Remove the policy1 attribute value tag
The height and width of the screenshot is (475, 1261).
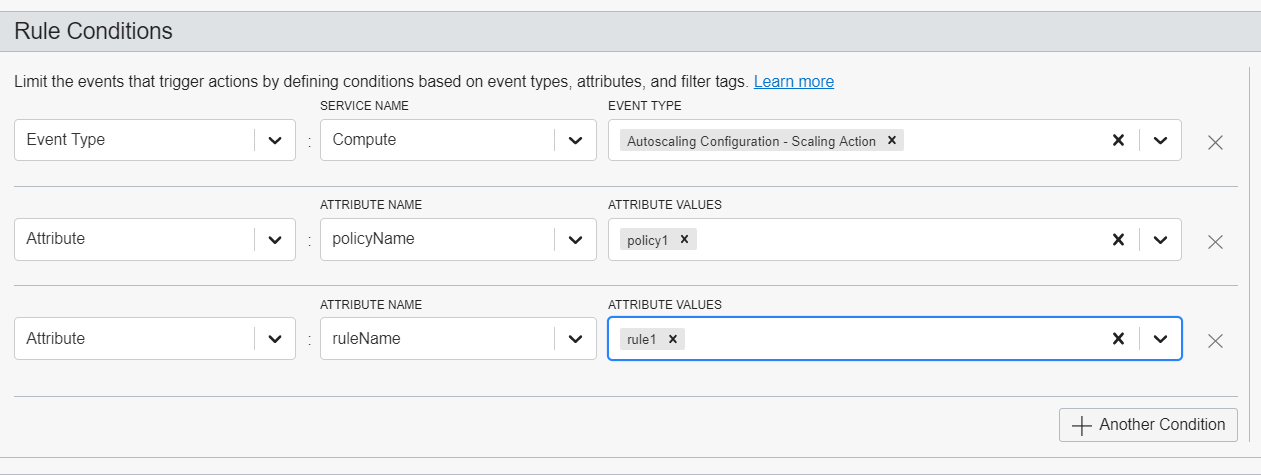click(684, 240)
